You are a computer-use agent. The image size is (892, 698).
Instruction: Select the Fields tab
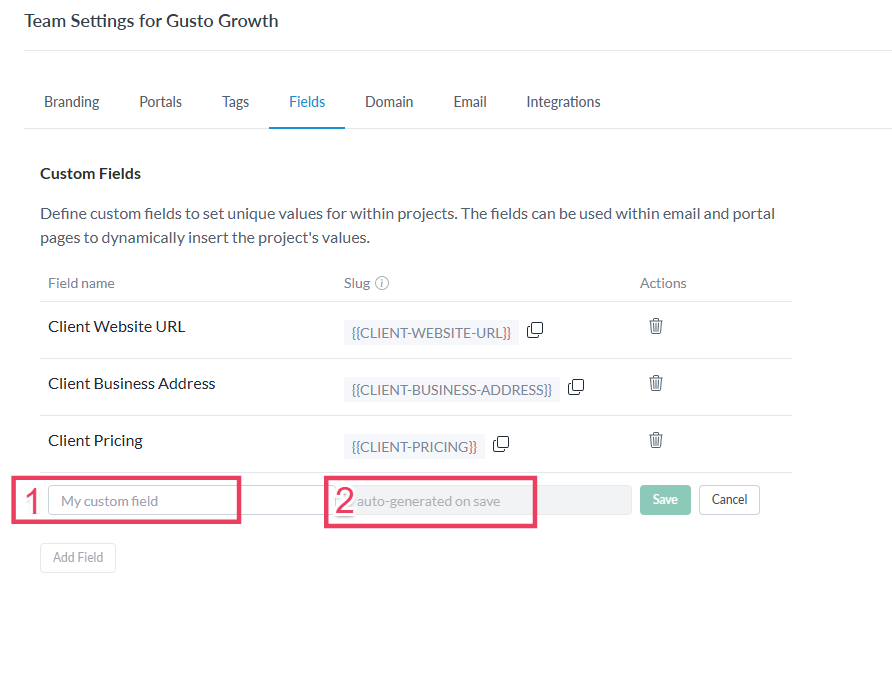point(307,102)
